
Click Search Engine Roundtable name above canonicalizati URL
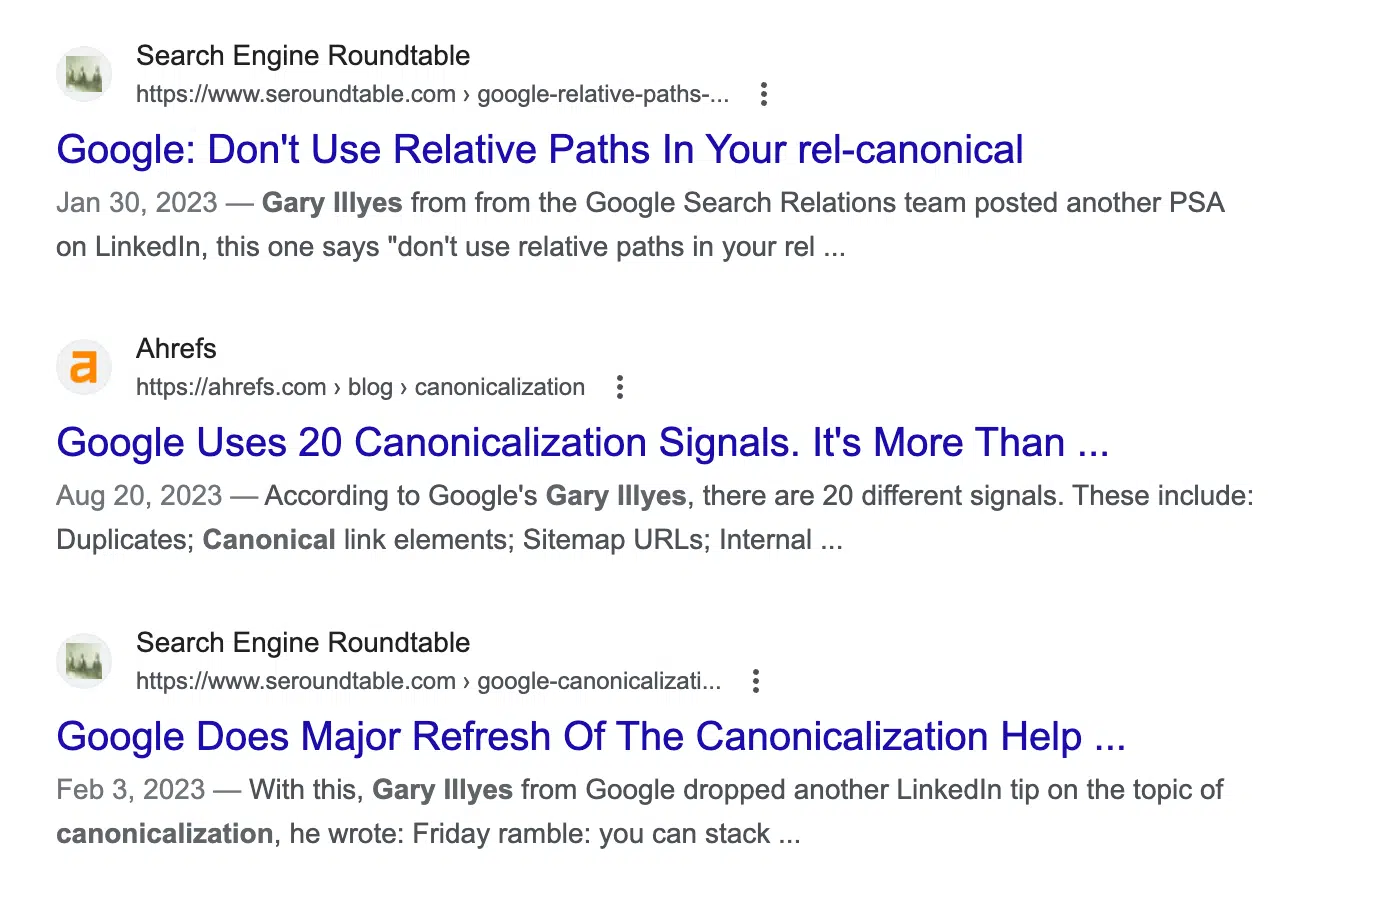303,643
